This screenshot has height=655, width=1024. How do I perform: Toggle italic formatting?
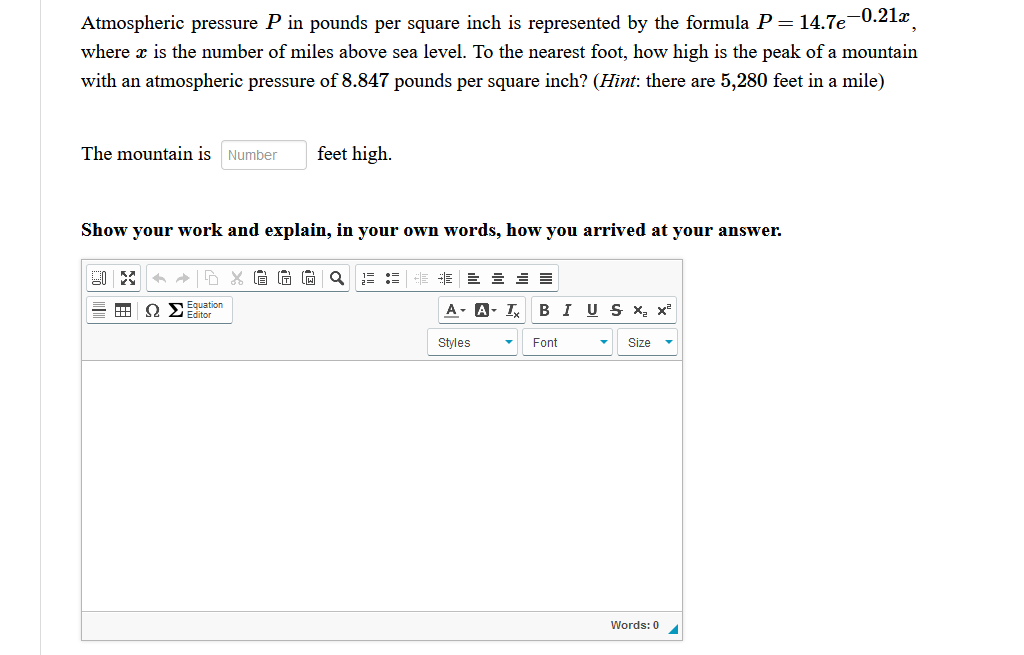pos(566,310)
